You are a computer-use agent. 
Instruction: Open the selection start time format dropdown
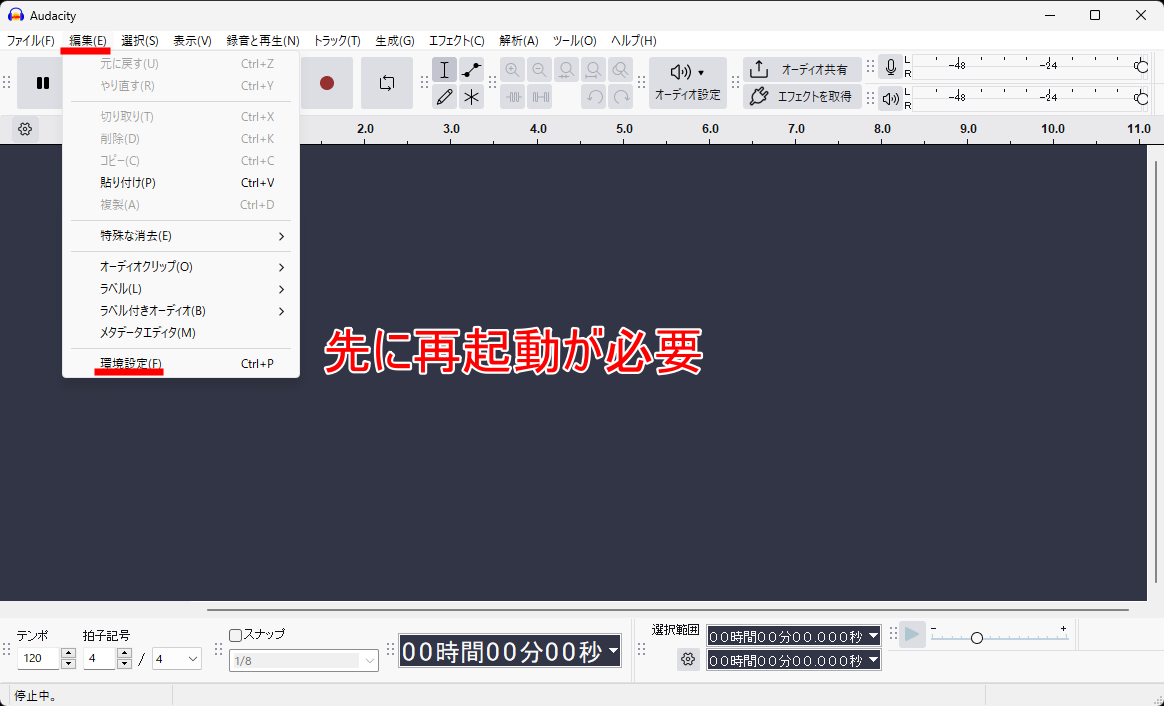pyautogui.click(x=873, y=636)
